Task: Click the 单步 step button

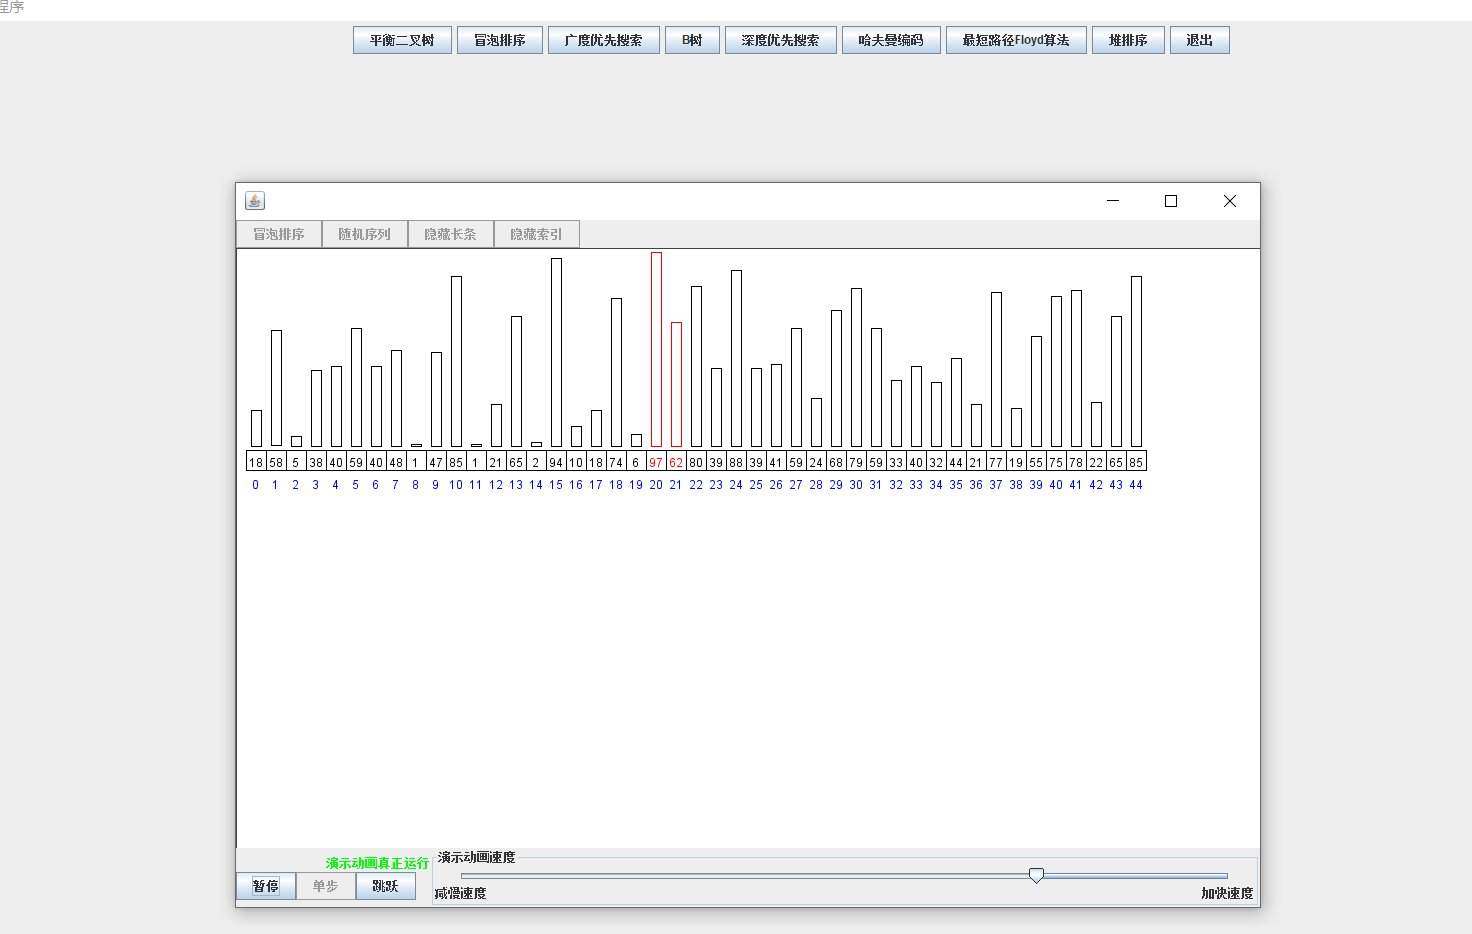Action: 325,886
